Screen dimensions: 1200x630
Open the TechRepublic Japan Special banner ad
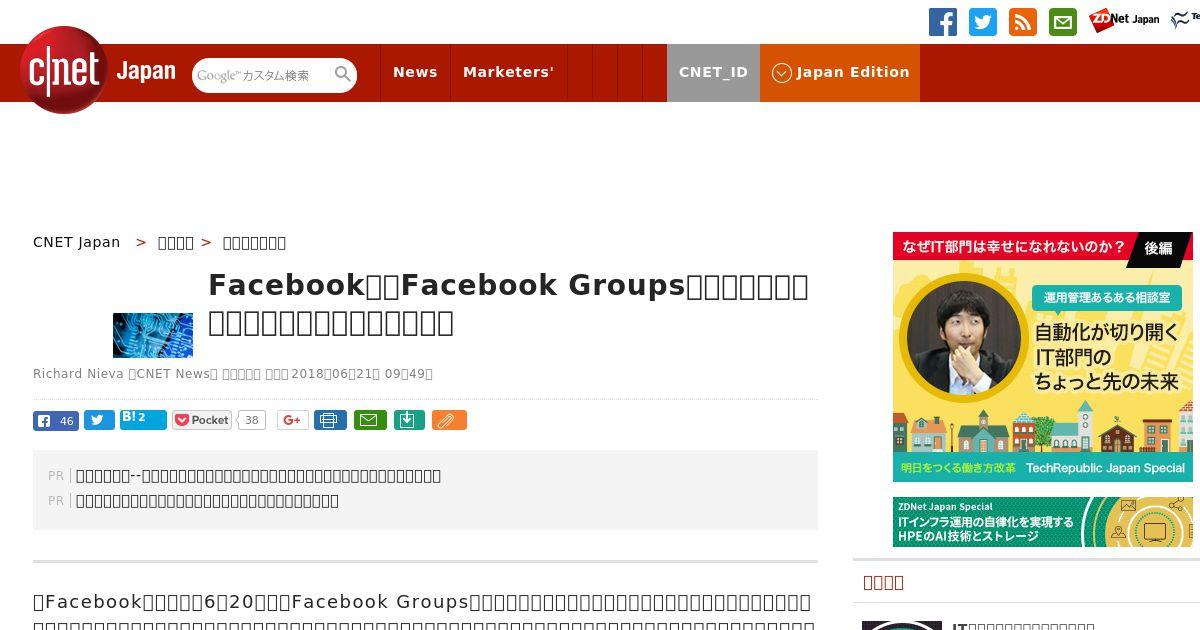tap(1043, 357)
